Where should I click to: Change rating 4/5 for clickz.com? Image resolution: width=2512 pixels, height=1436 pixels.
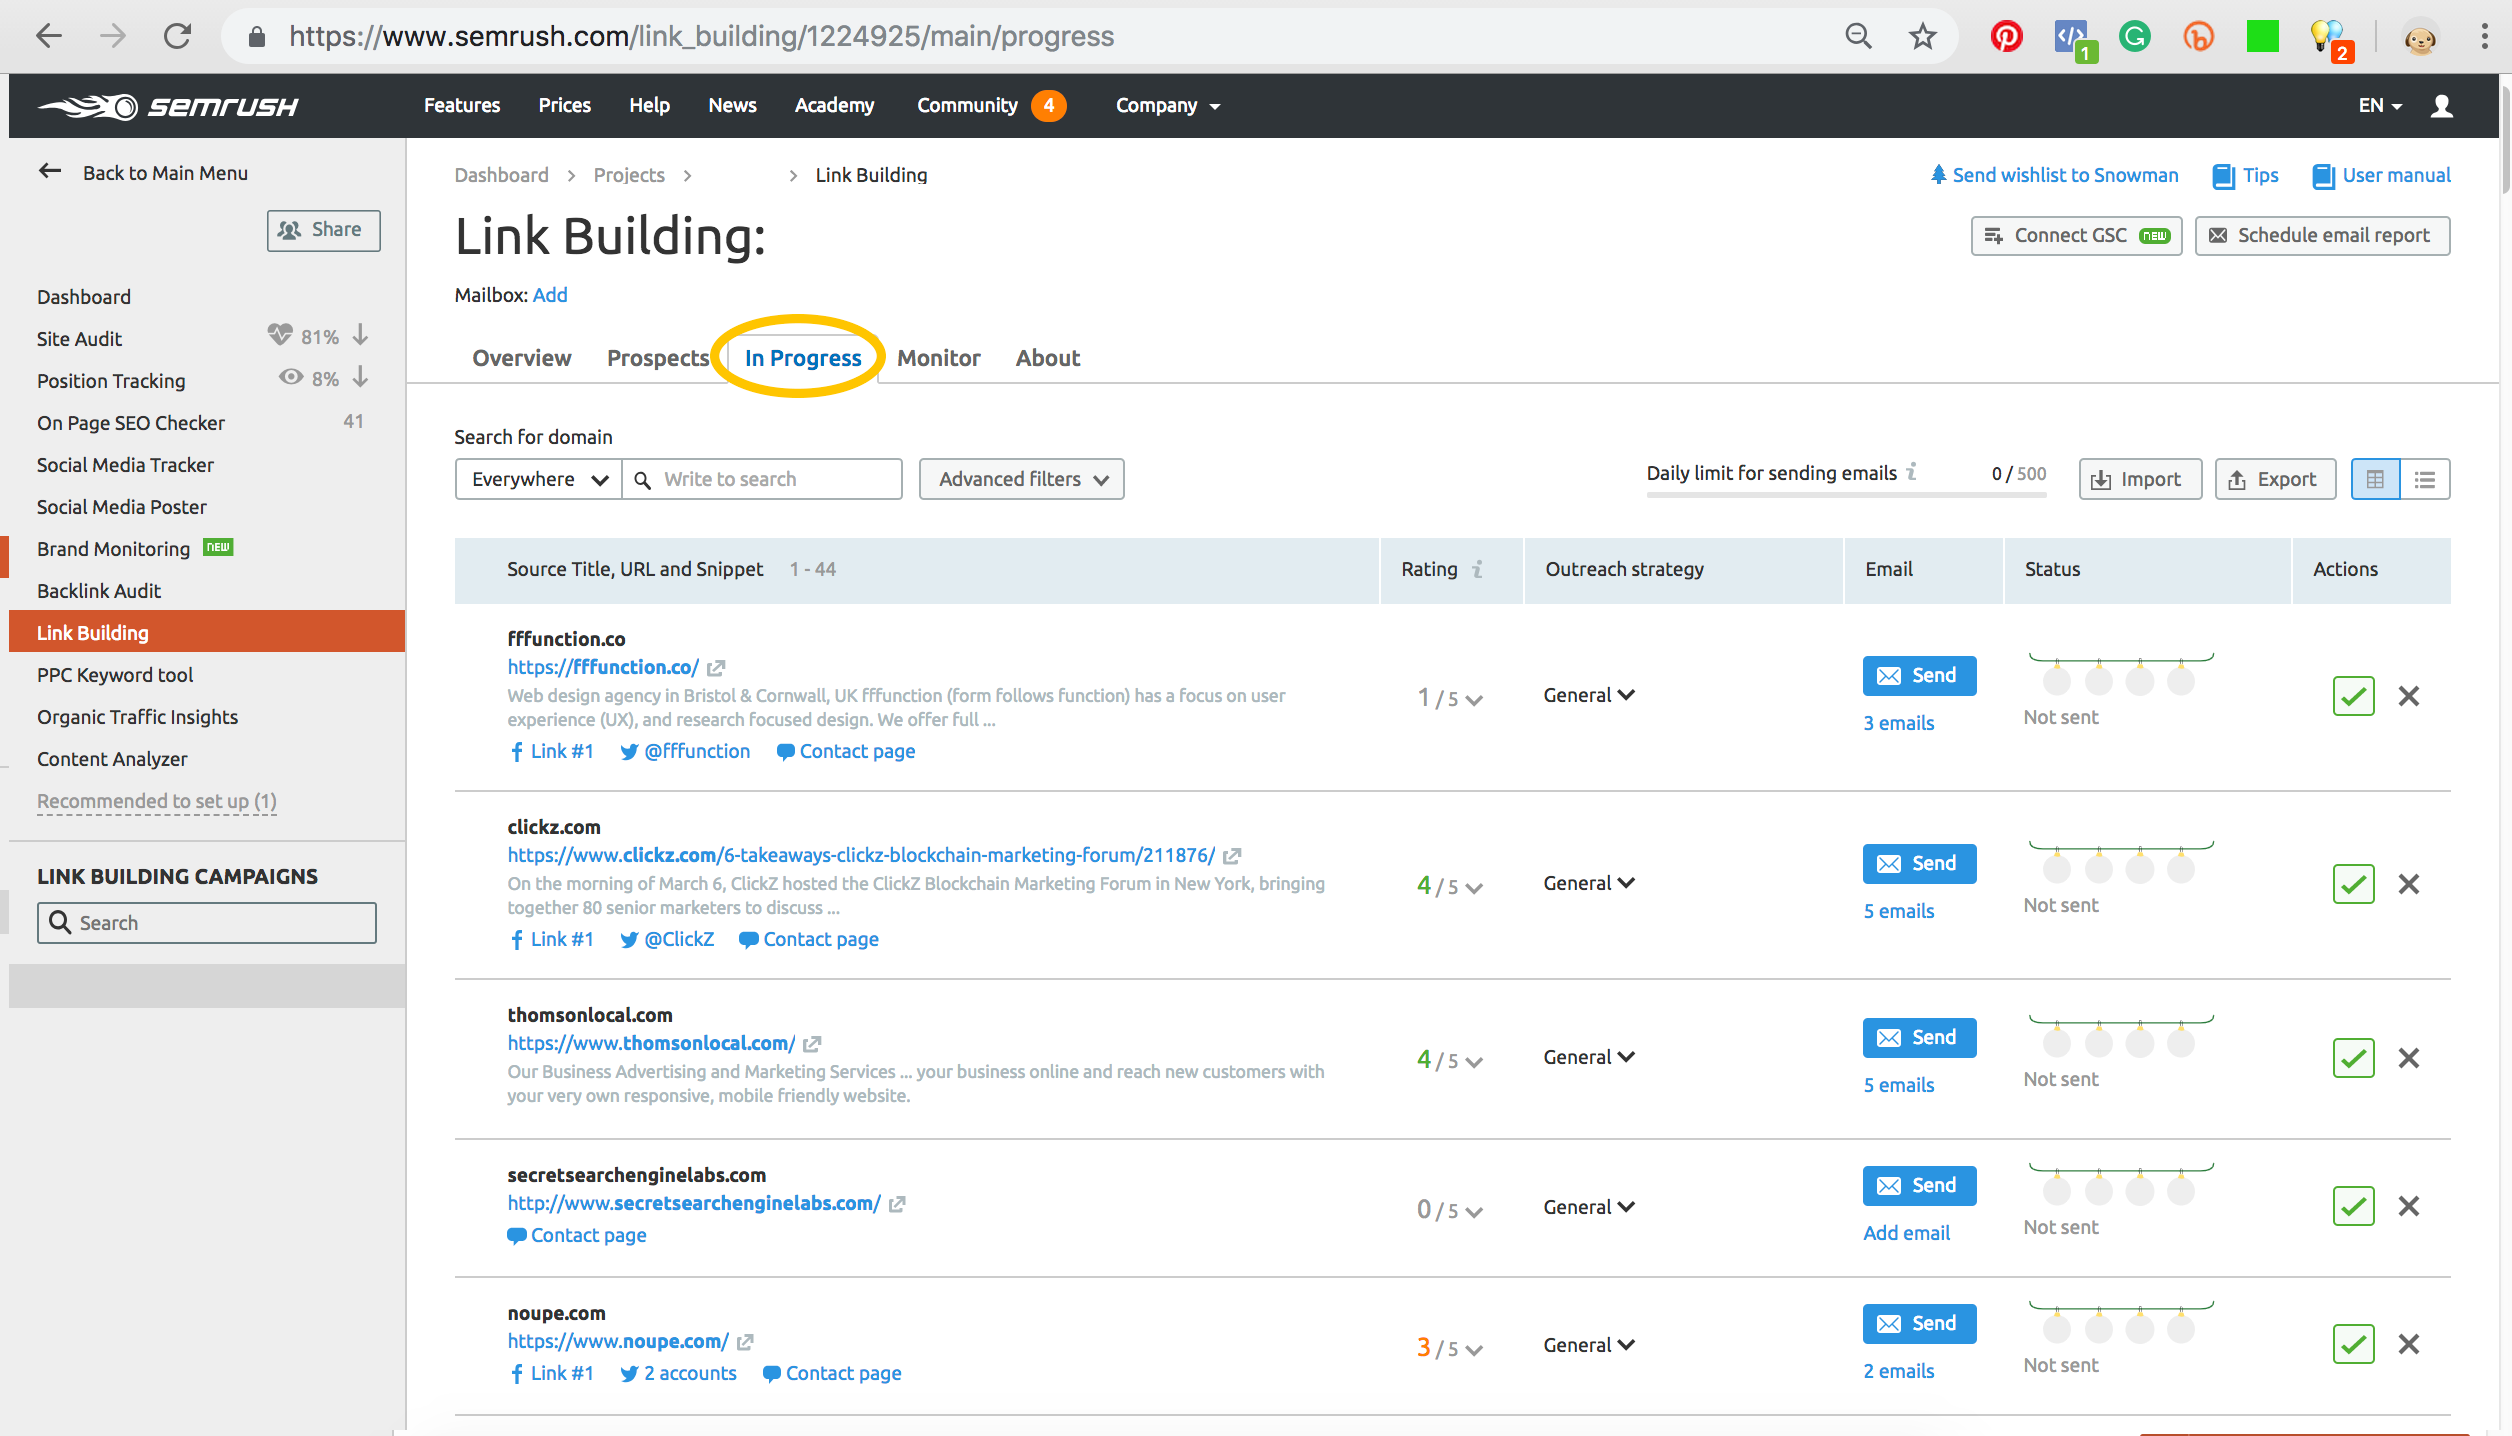1450,886
